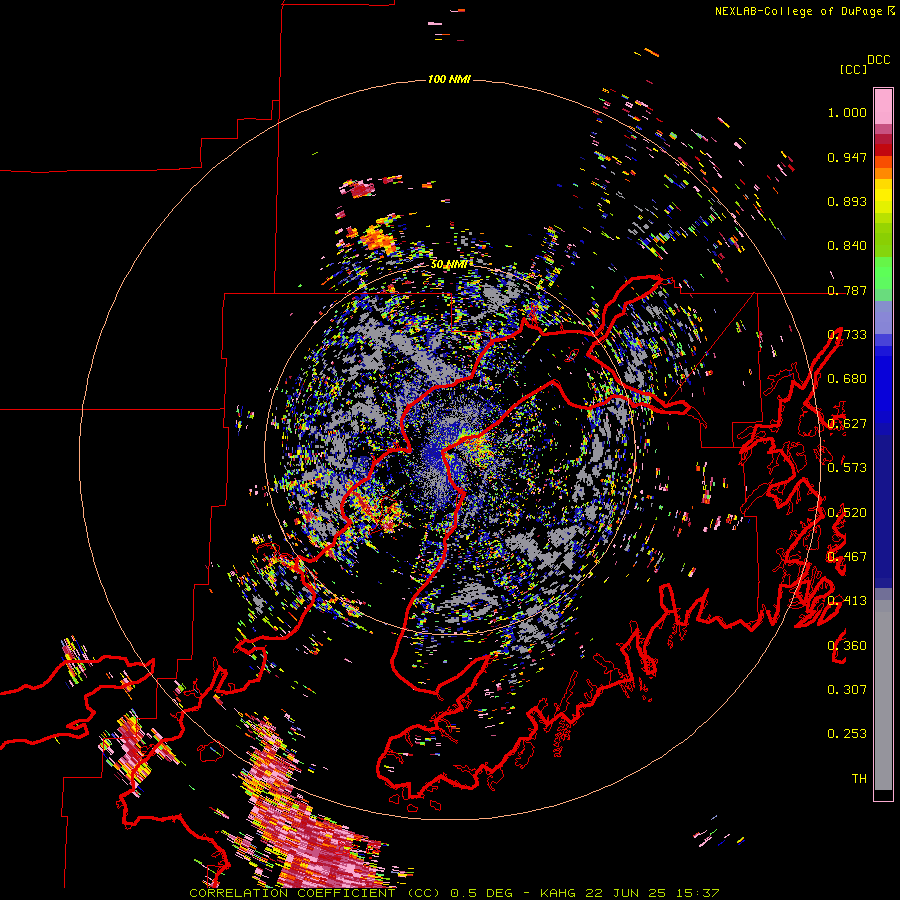Pick the bright blue swatch near 0.680
The image size is (900, 900).
pyautogui.click(x=883, y=385)
